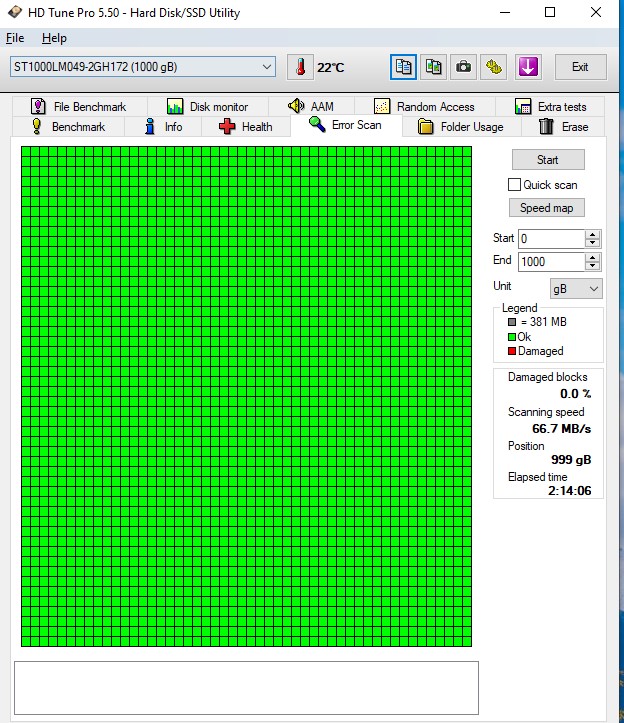Image resolution: width=624 pixels, height=723 pixels.
Task: Click the temperature thermometer icon
Action: pos(300,67)
